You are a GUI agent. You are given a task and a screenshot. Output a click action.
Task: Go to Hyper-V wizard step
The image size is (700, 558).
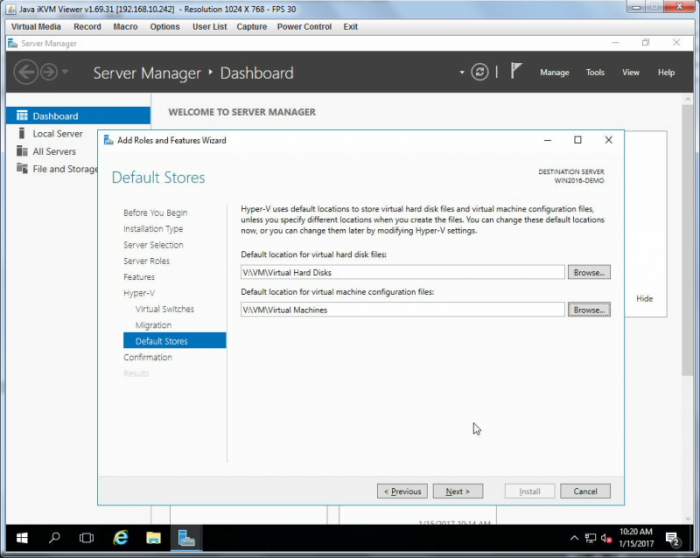pos(139,293)
